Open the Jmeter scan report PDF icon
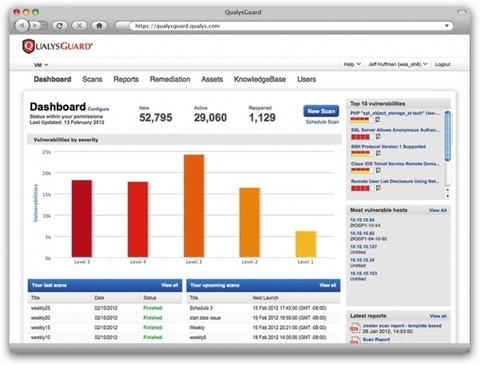480x365 pixels. click(354, 329)
